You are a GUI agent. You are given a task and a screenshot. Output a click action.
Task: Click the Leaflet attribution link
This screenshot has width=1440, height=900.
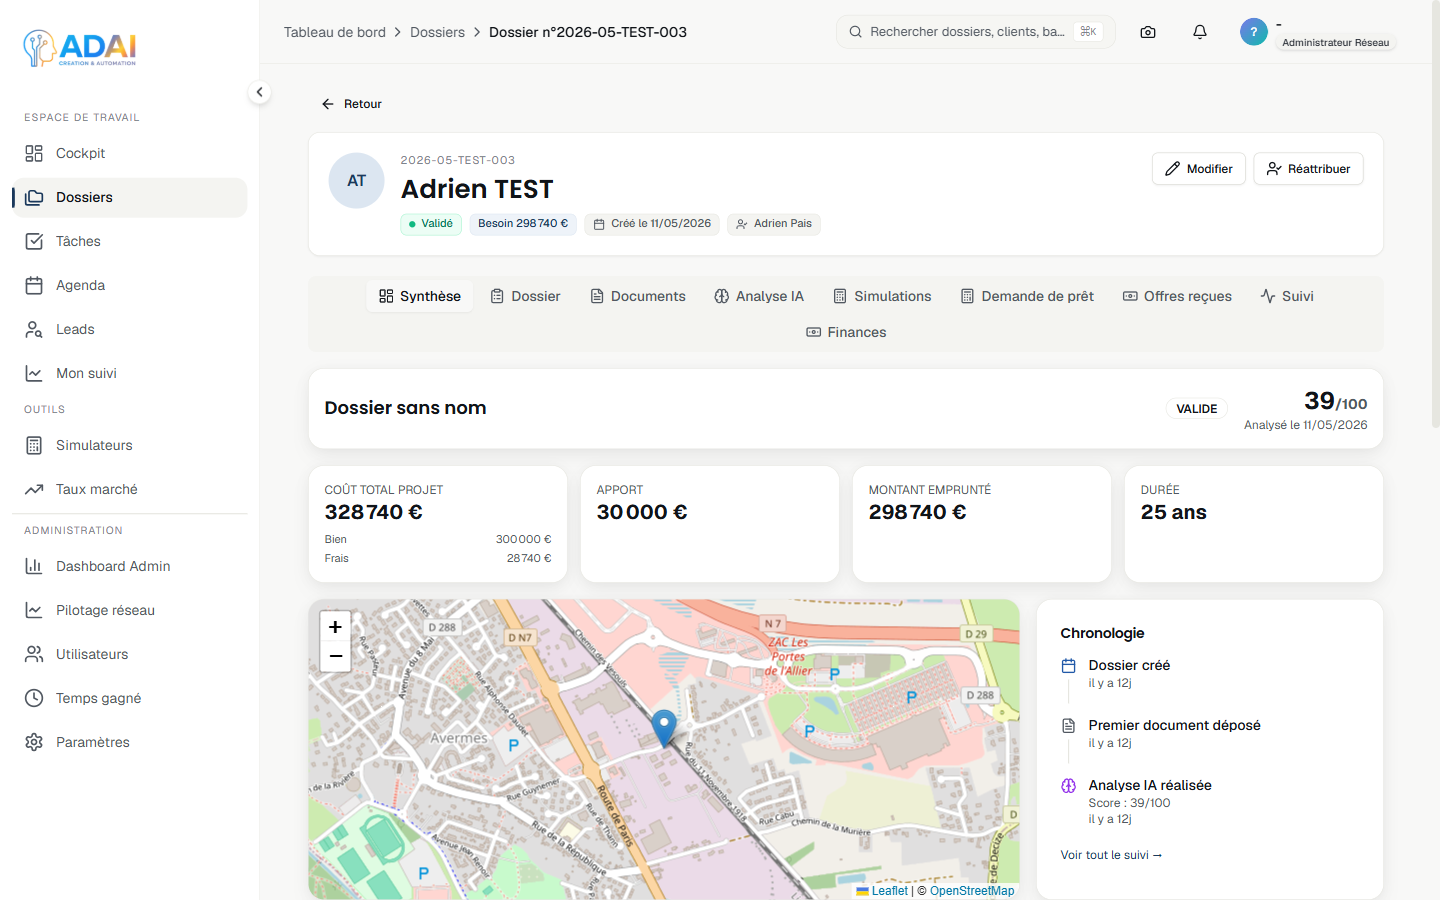coord(882,891)
